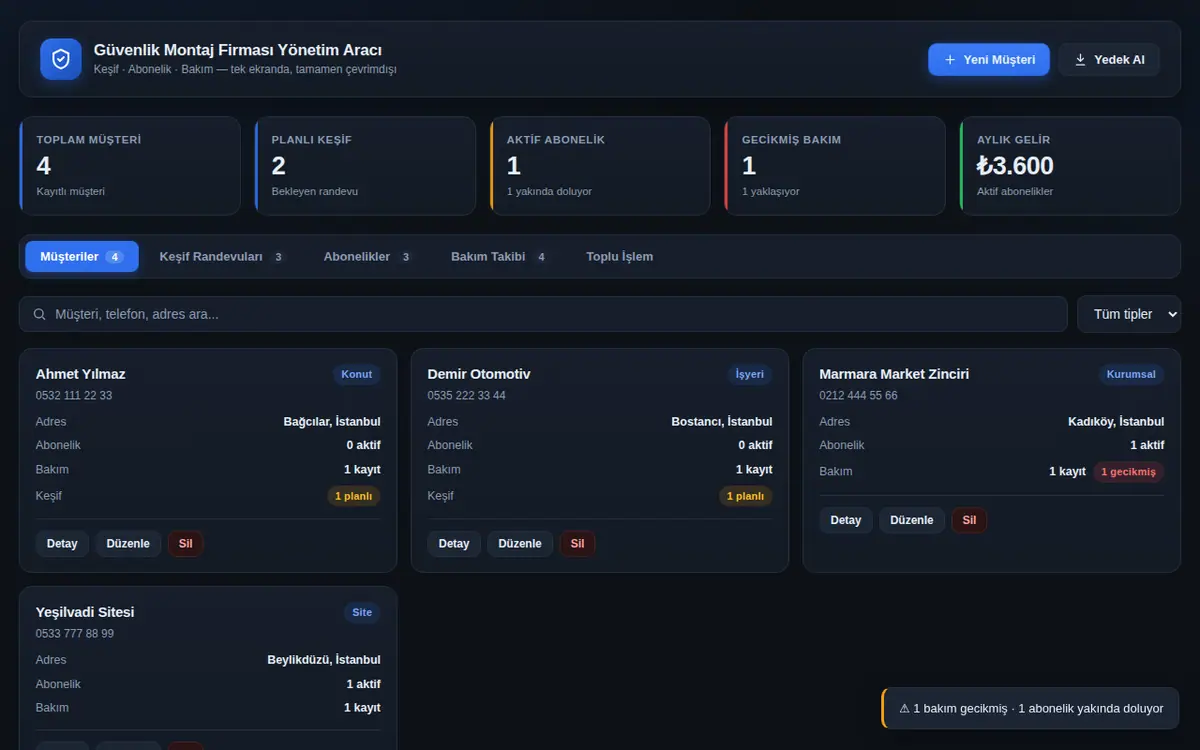The height and width of the screenshot is (750, 1200).
Task: Click the 1 gecikmiş maintenance badge
Action: click(x=1128, y=472)
